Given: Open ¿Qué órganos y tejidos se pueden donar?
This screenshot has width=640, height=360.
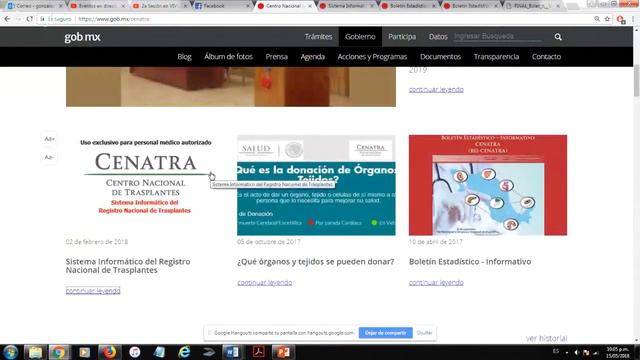Looking at the screenshot, I should pyautogui.click(x=316, y=262).
